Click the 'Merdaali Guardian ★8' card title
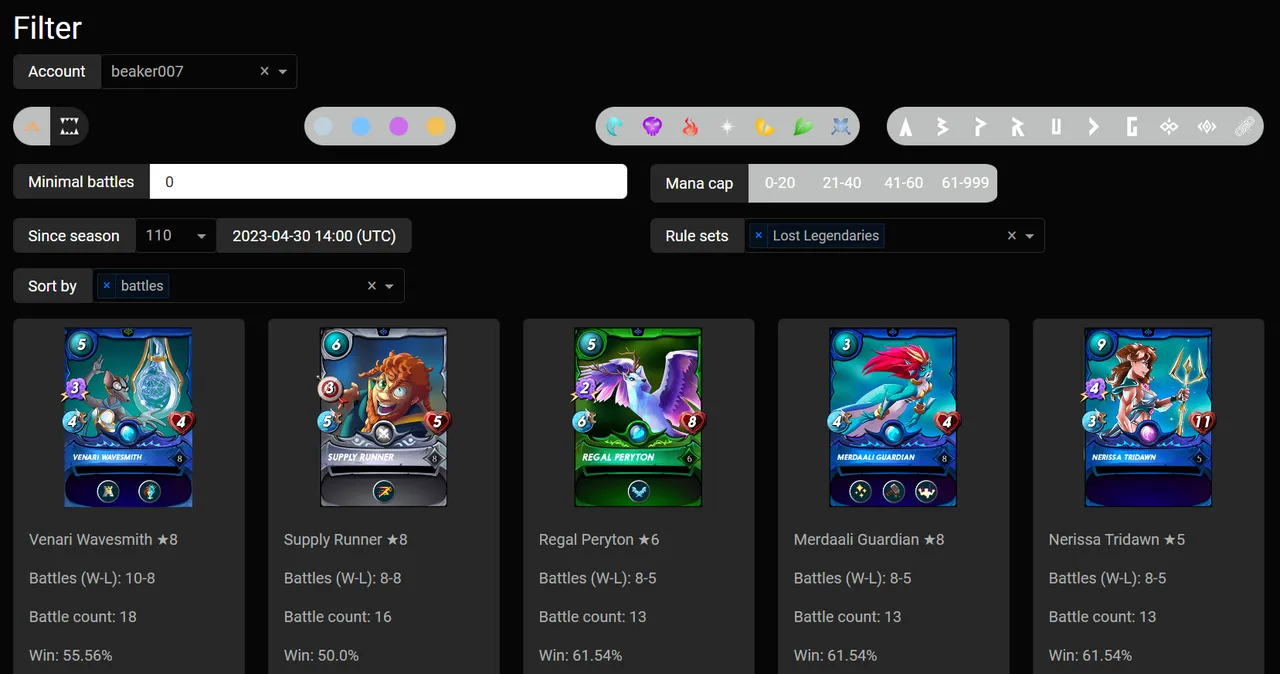The image size is (1280, 674). click(x=869, y=539)
